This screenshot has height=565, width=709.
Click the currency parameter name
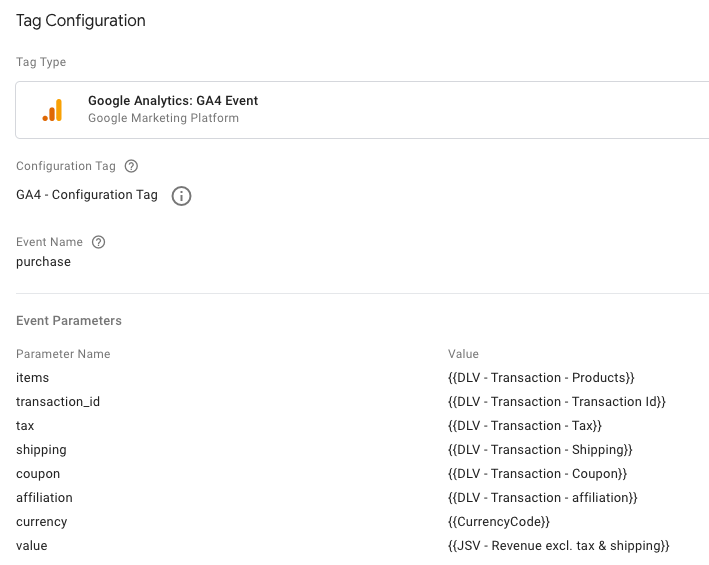(41, 522)
